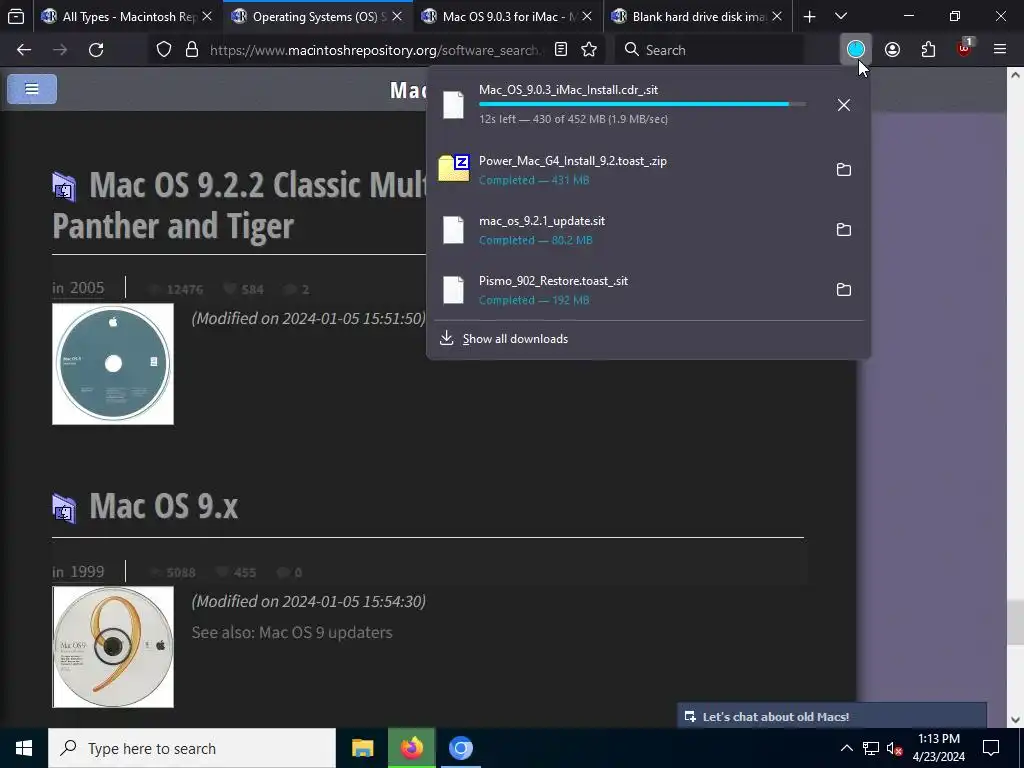Click the browser Search field
Viewport: 1024px width, 768px height.
(711, 50)
